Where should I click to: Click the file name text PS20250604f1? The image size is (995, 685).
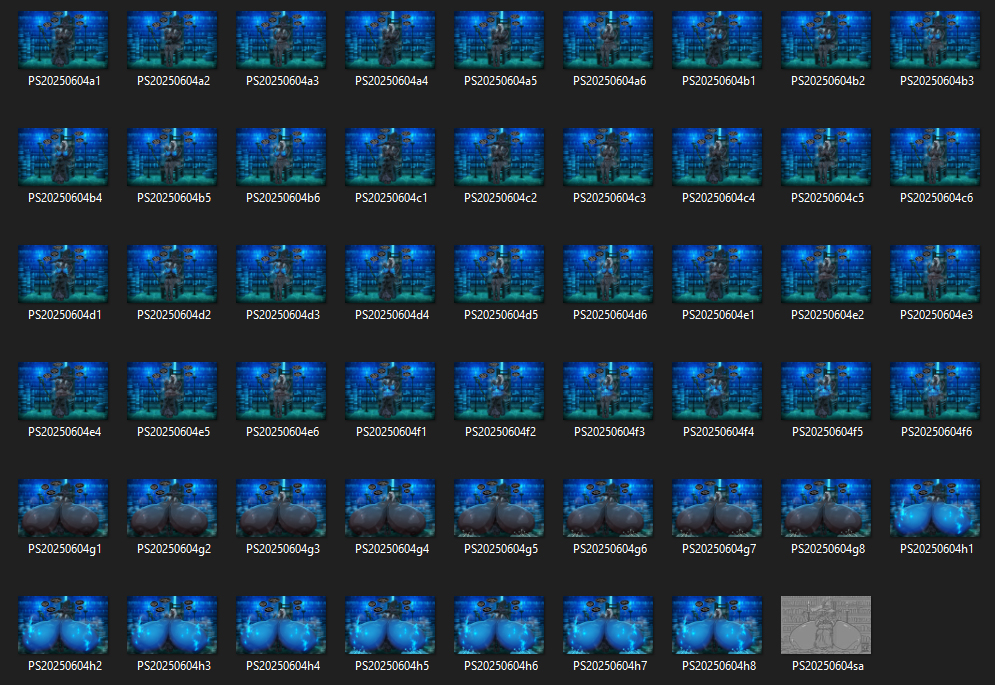point(392,432)
